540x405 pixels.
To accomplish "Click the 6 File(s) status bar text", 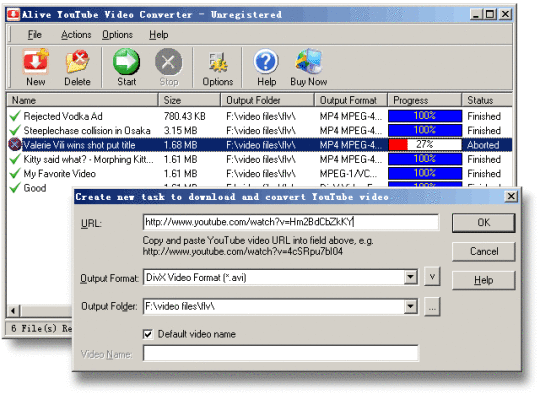I will point(41,328).
